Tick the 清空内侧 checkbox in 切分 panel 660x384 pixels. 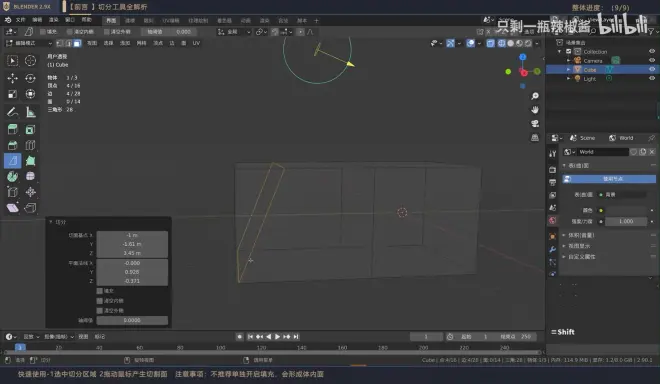tap(100, 301)
